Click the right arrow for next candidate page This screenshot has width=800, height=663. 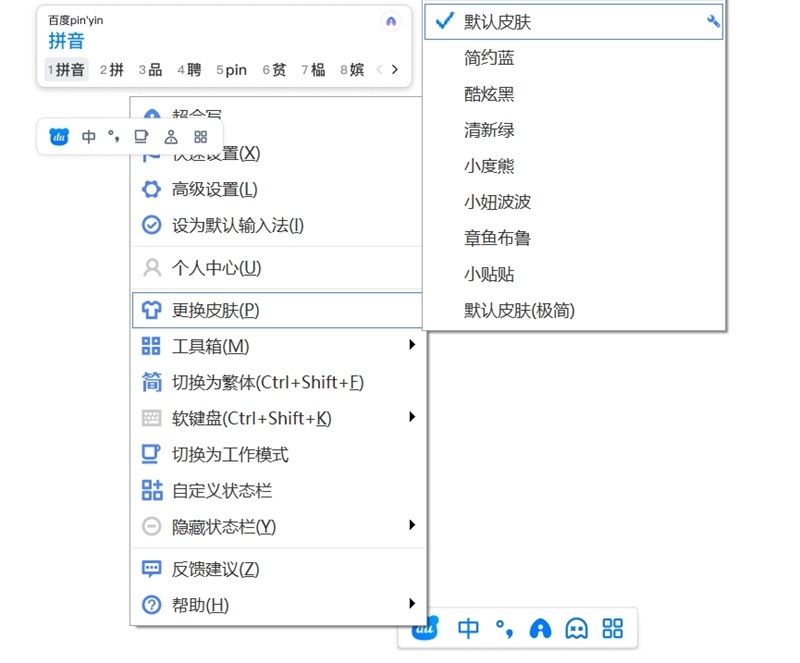click(394, 70)
